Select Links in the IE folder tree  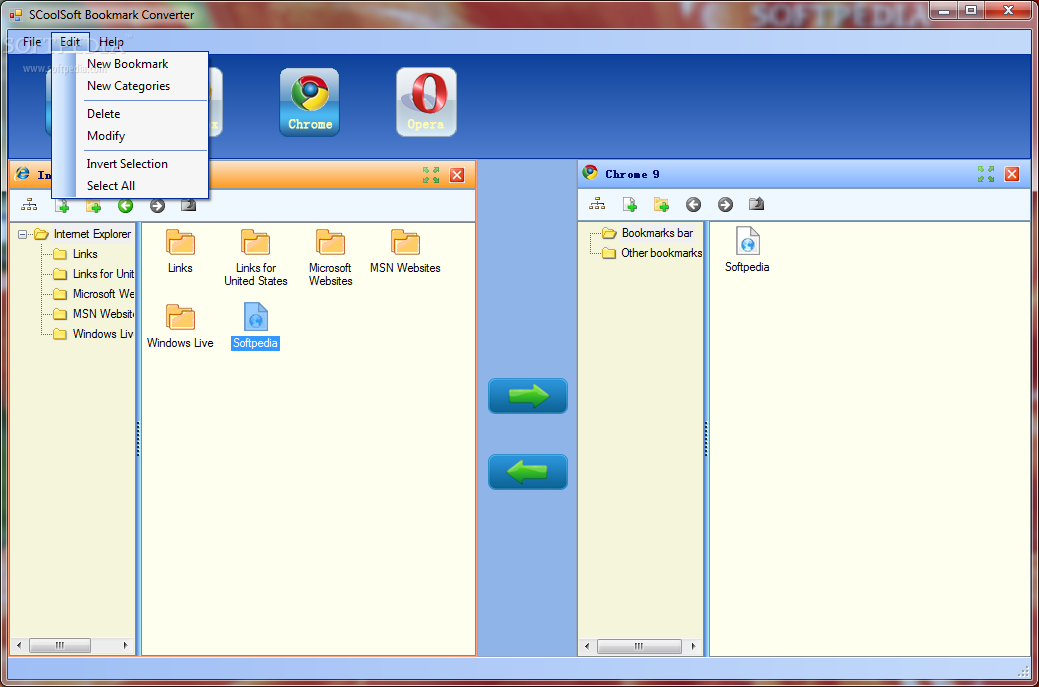pyautogui.click(x=85, y=254)
